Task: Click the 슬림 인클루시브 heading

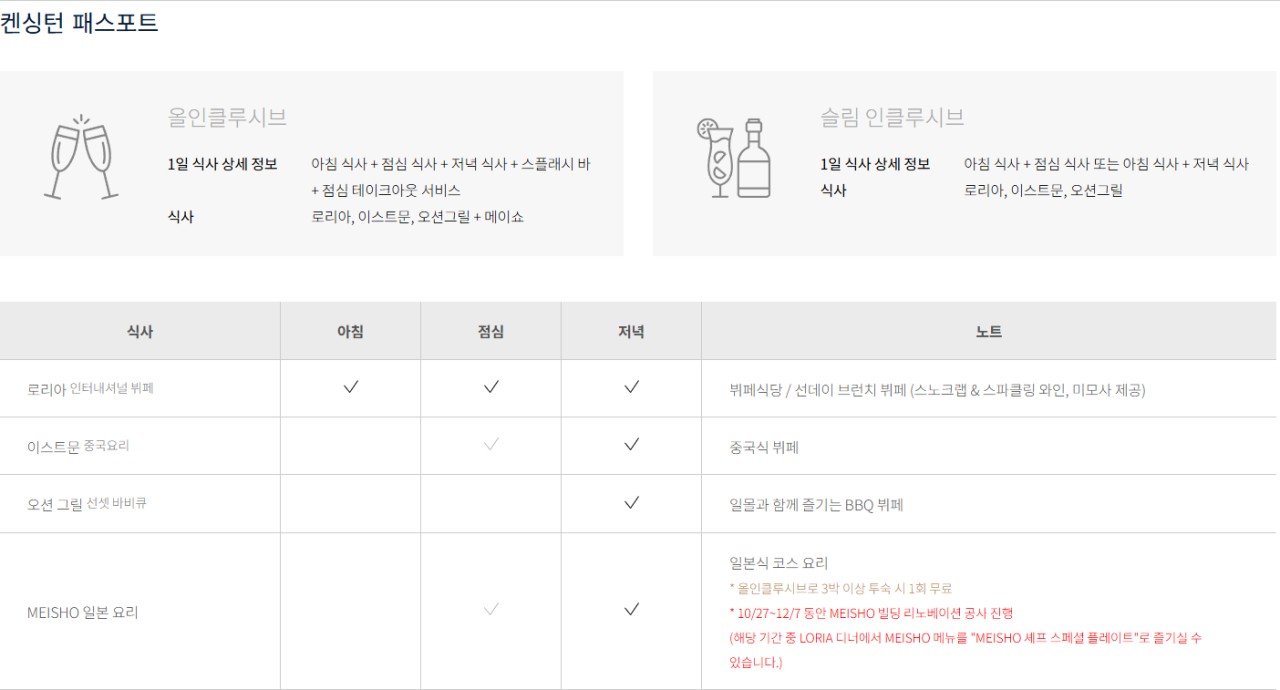Action: coord(892,117)
